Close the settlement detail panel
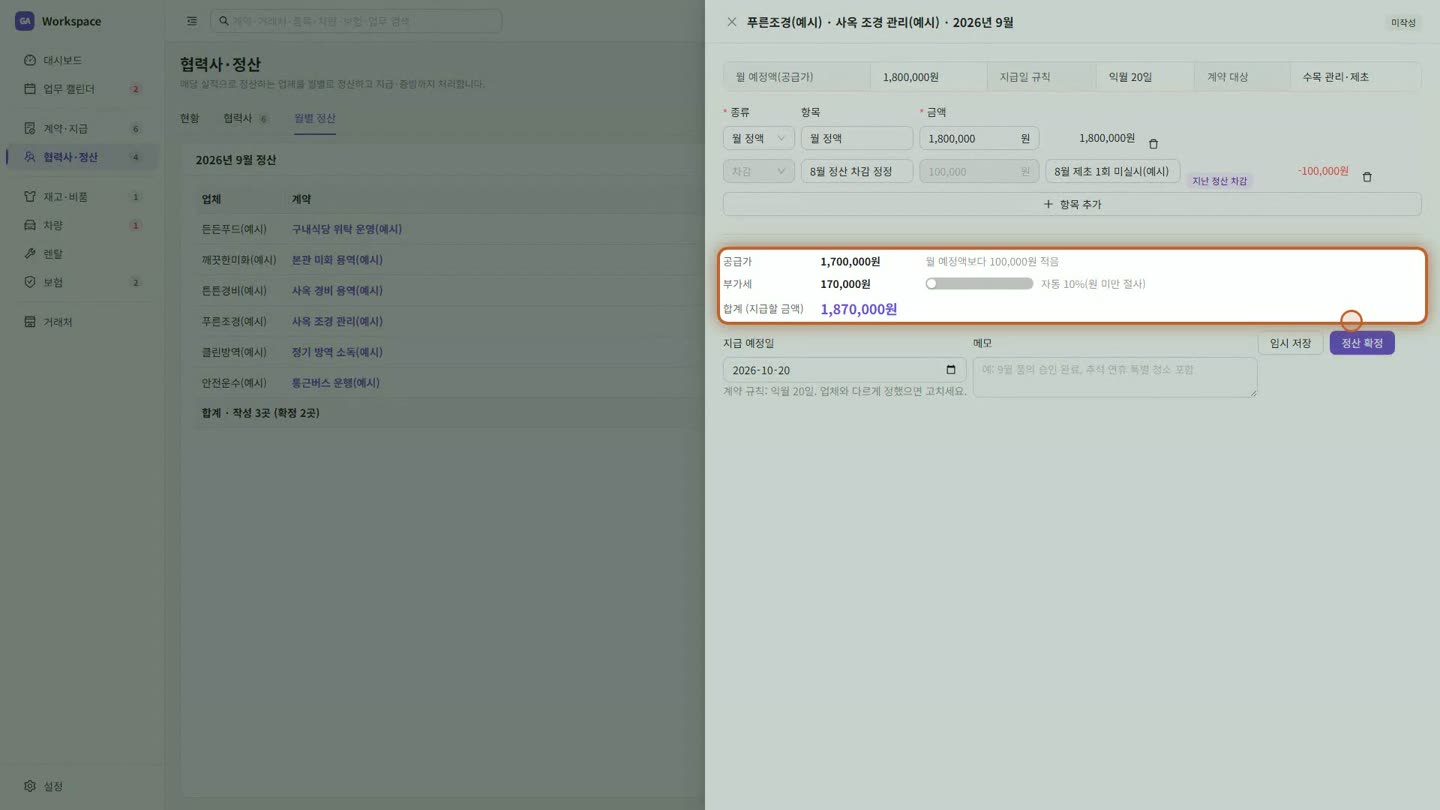This screenshot has height=810, width=1440. pos(732,22)
